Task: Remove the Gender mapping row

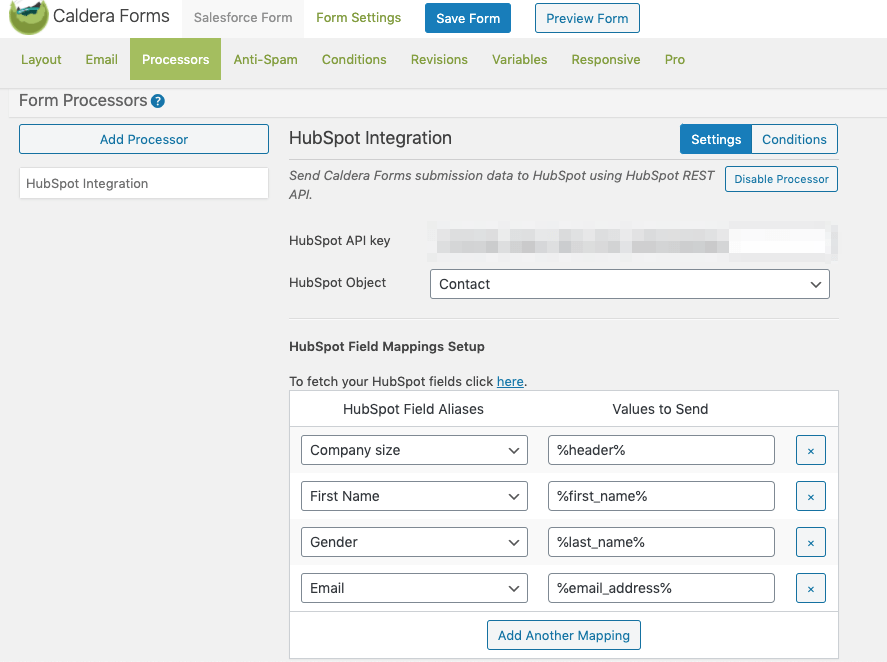Action: 811,542
